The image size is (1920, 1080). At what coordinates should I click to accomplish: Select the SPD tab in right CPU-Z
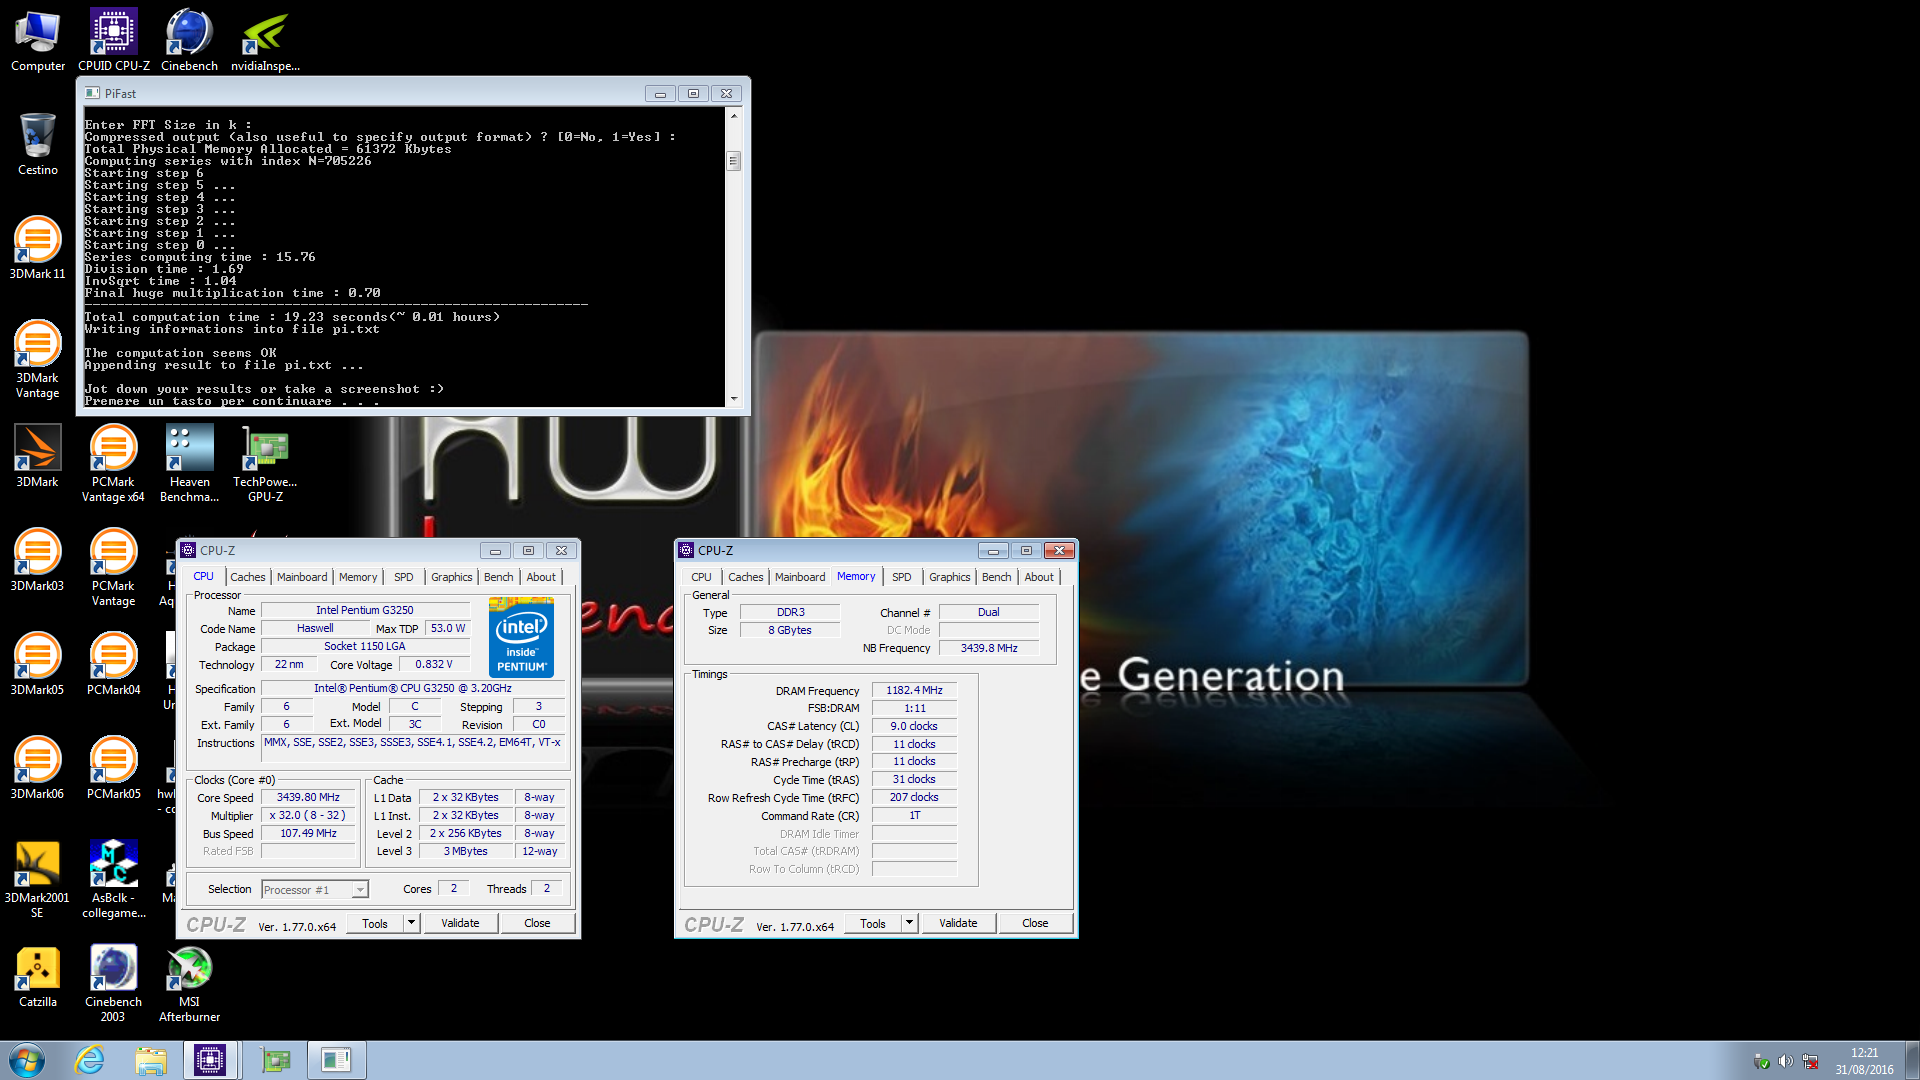[902, 577]
